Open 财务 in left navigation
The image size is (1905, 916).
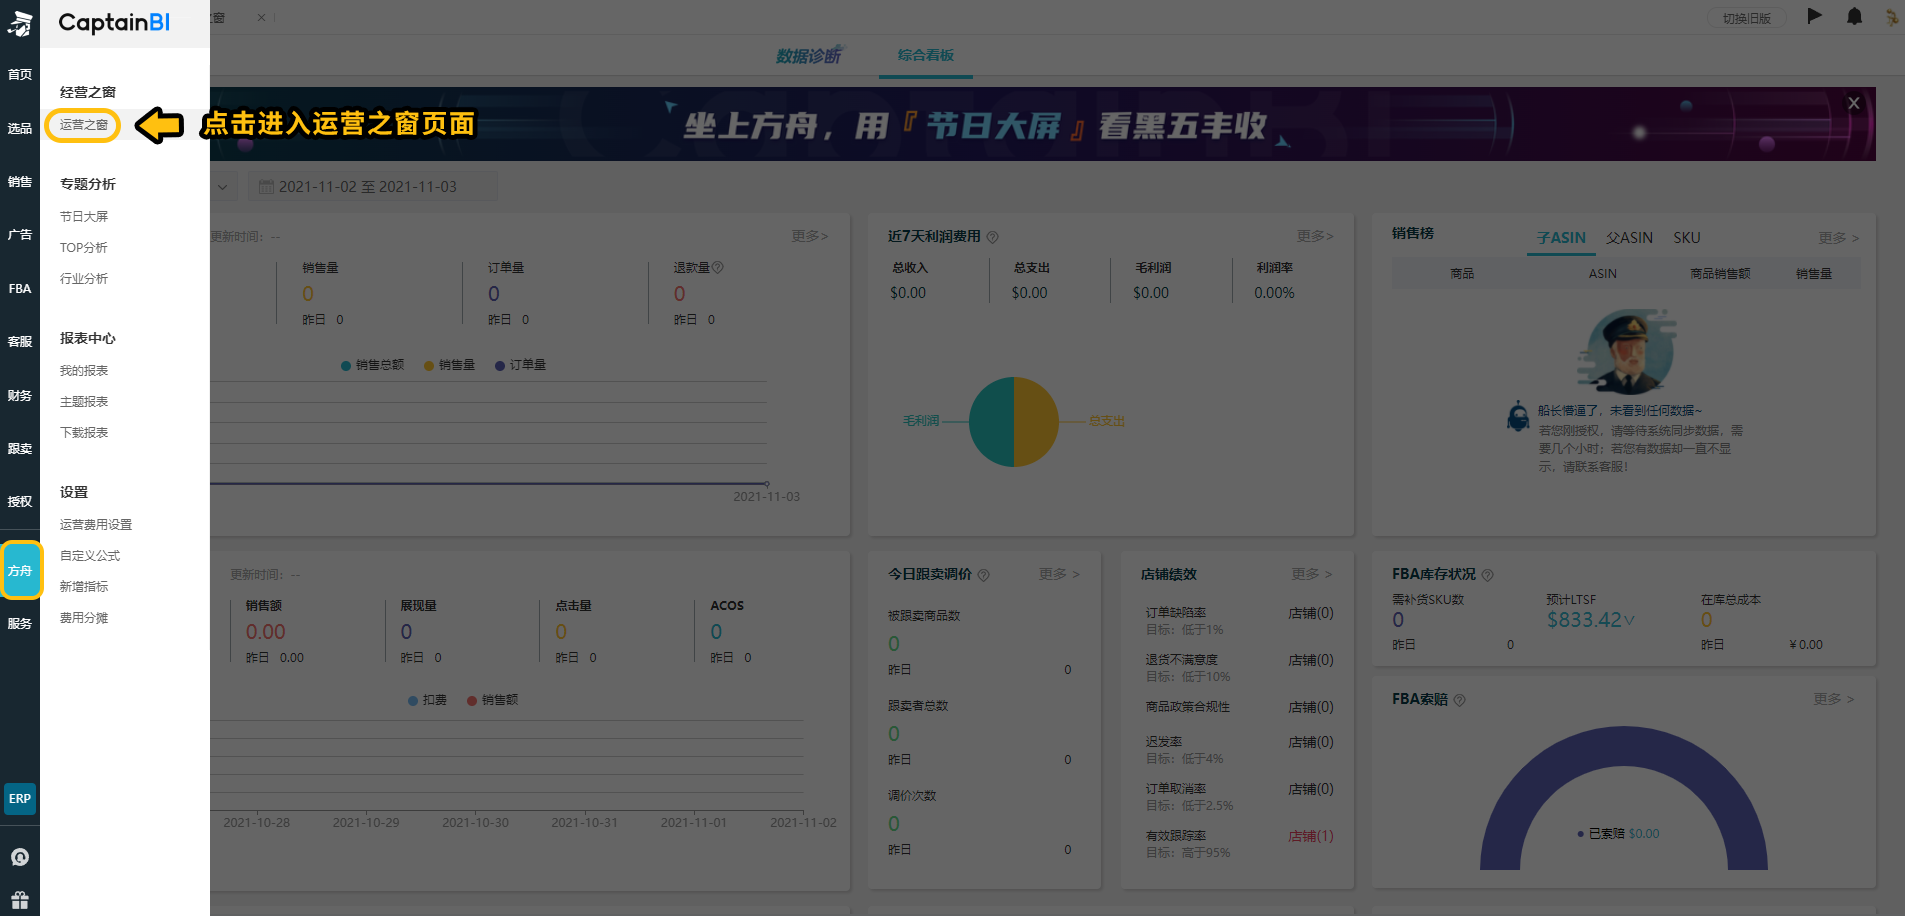tap(20, 396)
